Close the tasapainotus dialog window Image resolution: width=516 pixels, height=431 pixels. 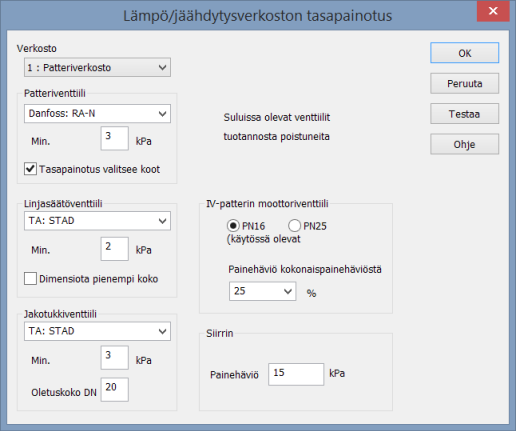493,11
